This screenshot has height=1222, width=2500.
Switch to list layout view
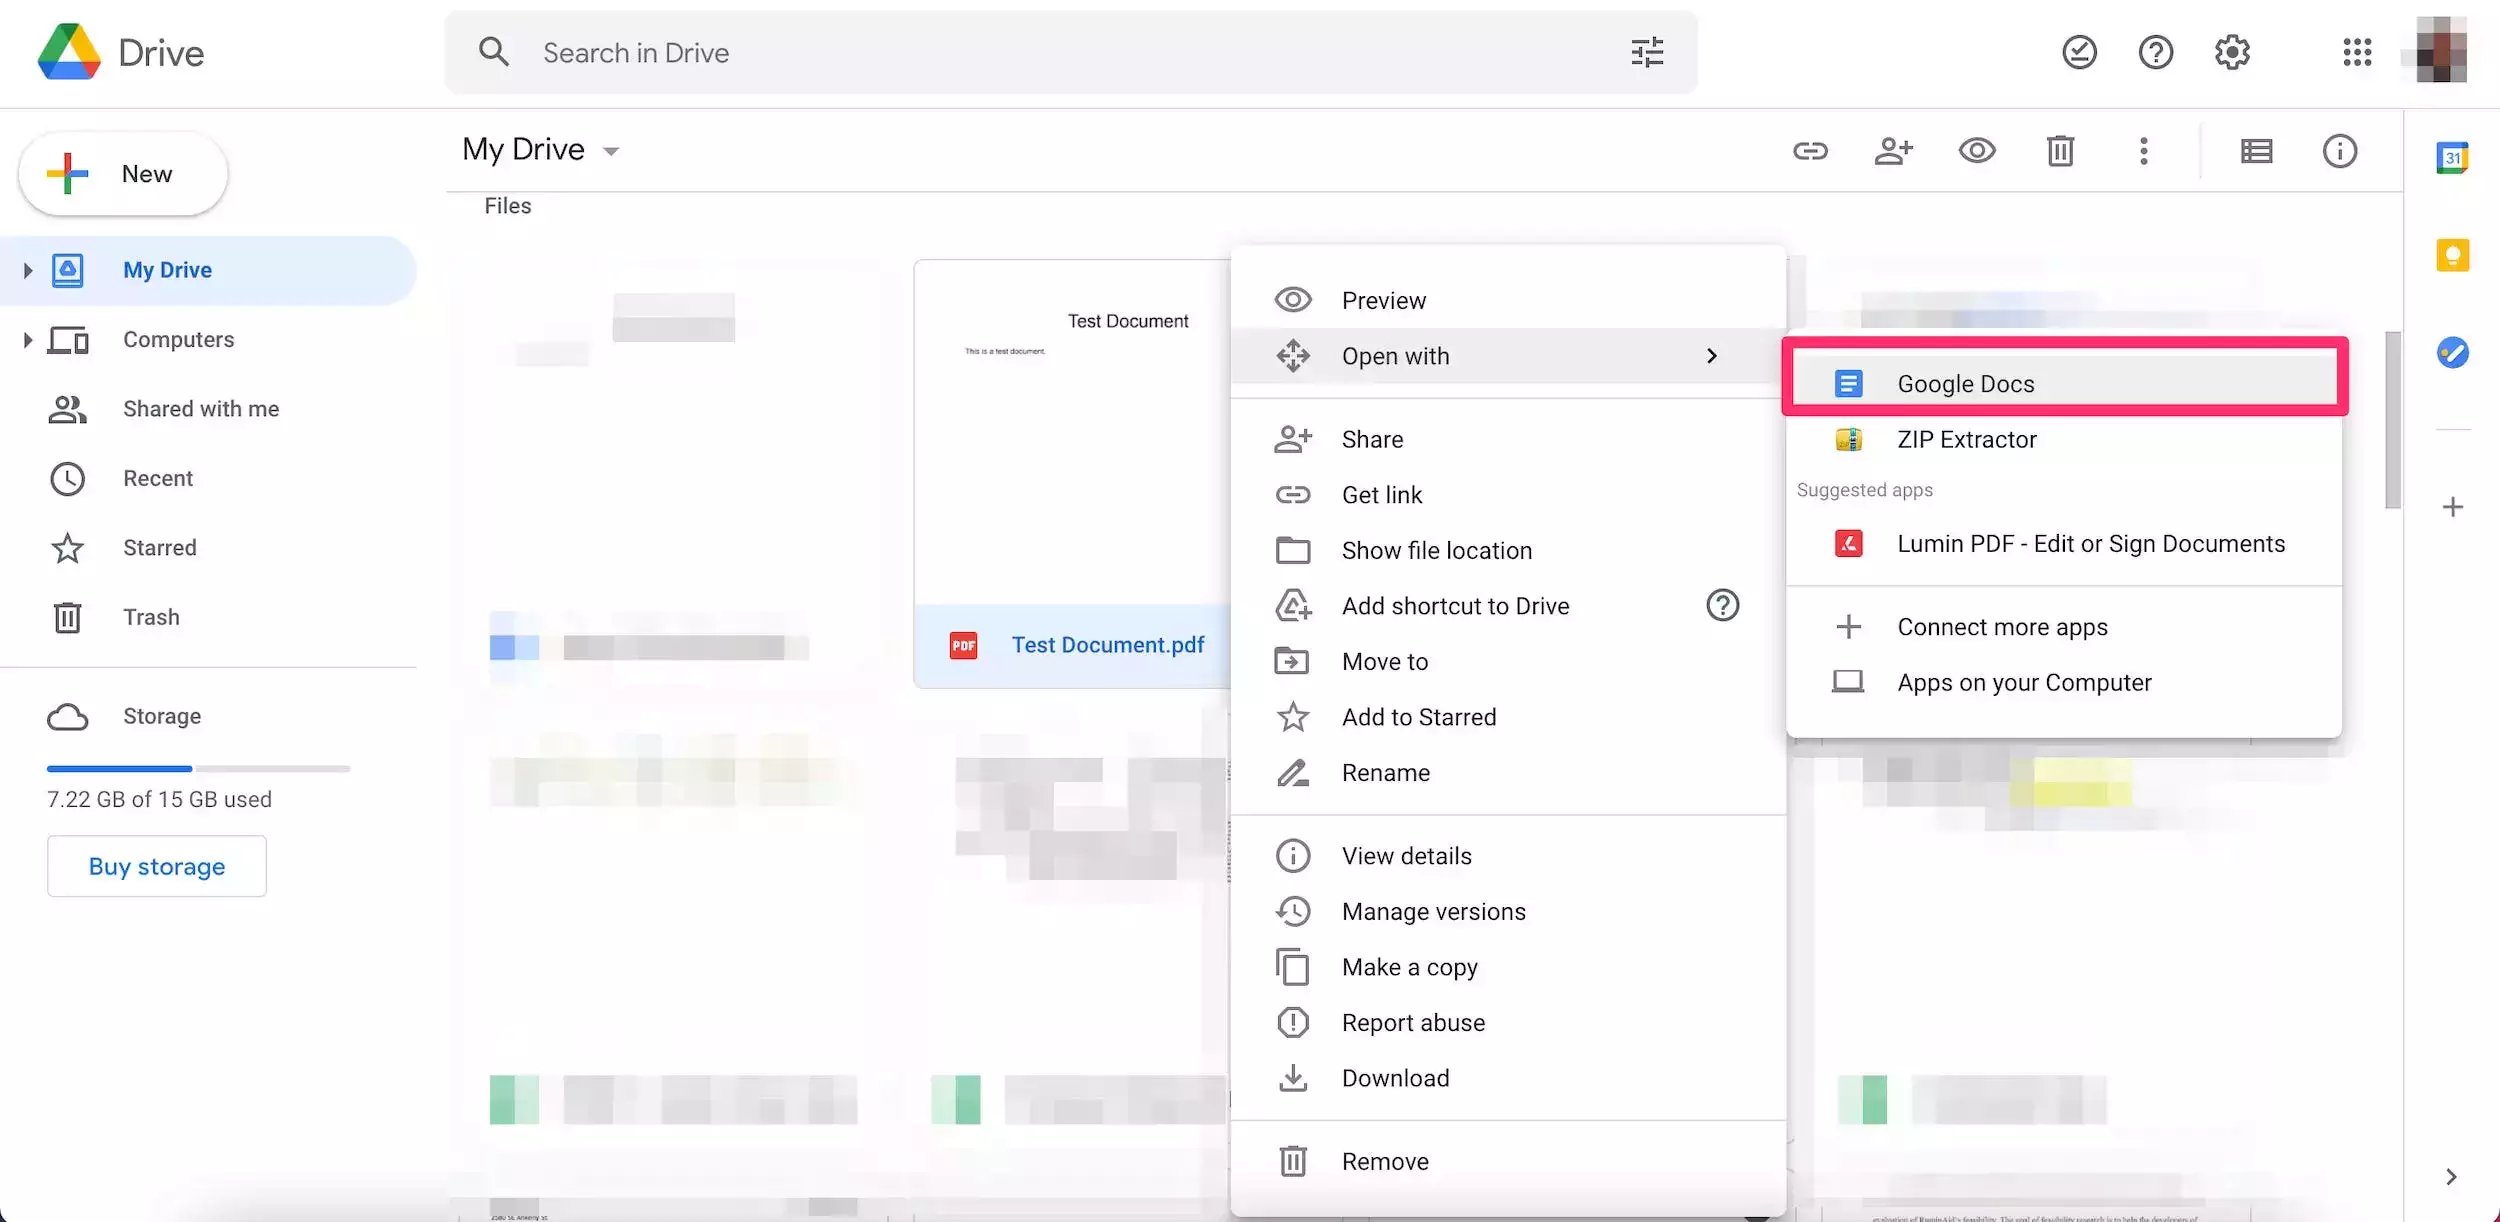2256,151
